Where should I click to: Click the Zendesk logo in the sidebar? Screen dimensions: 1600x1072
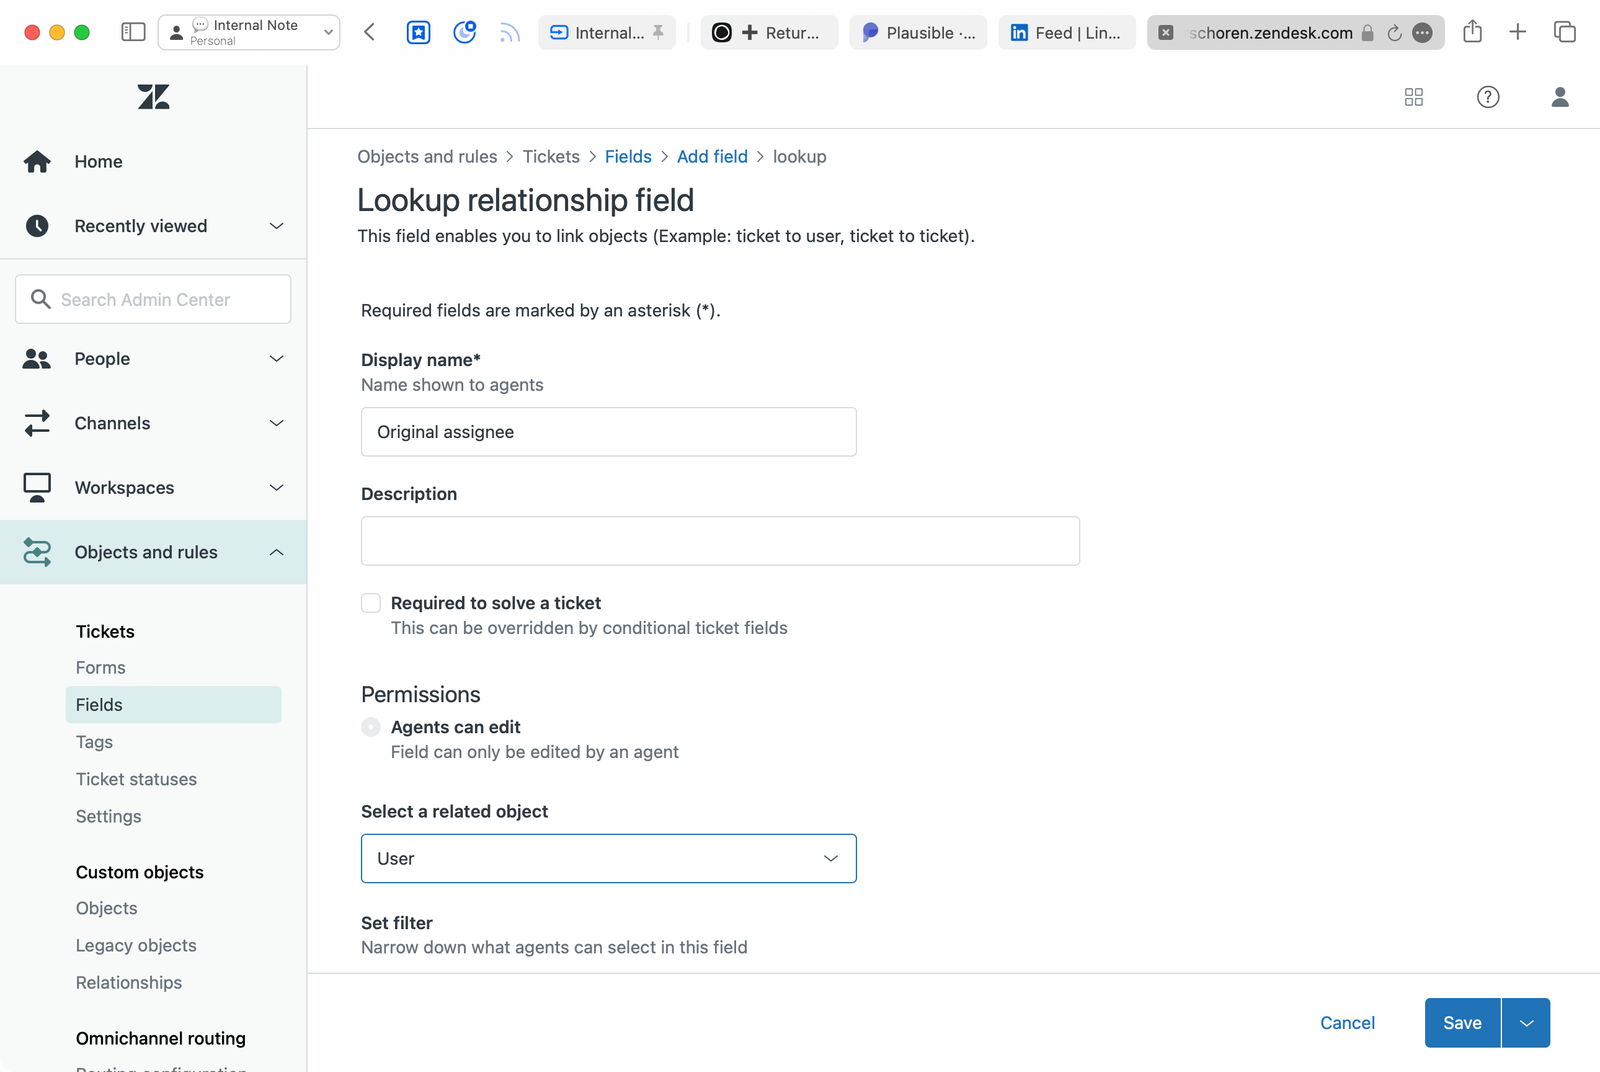tap(153, 97)
